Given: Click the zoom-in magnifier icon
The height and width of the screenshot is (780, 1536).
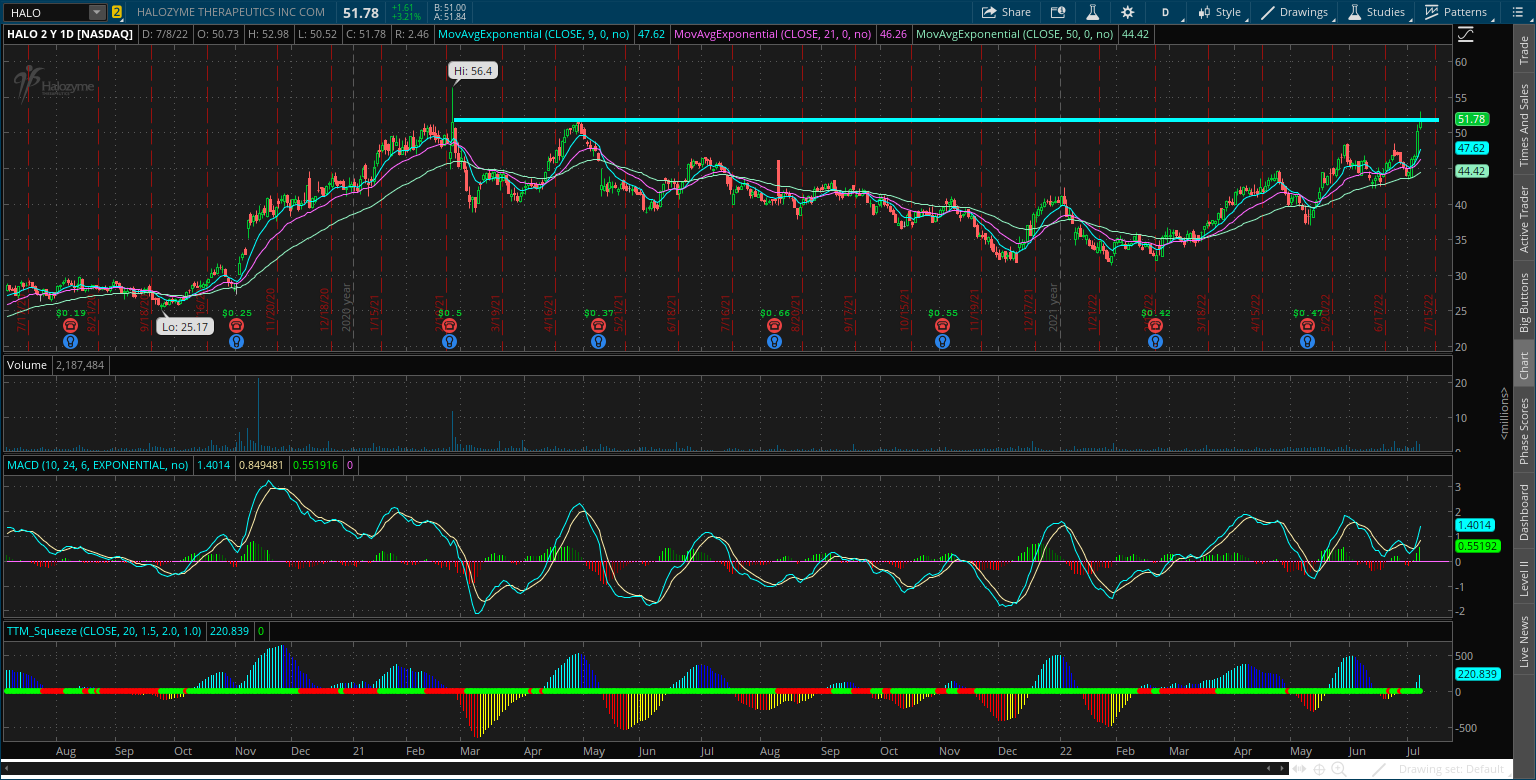Looking at the screenshot, I should 1340,769.
